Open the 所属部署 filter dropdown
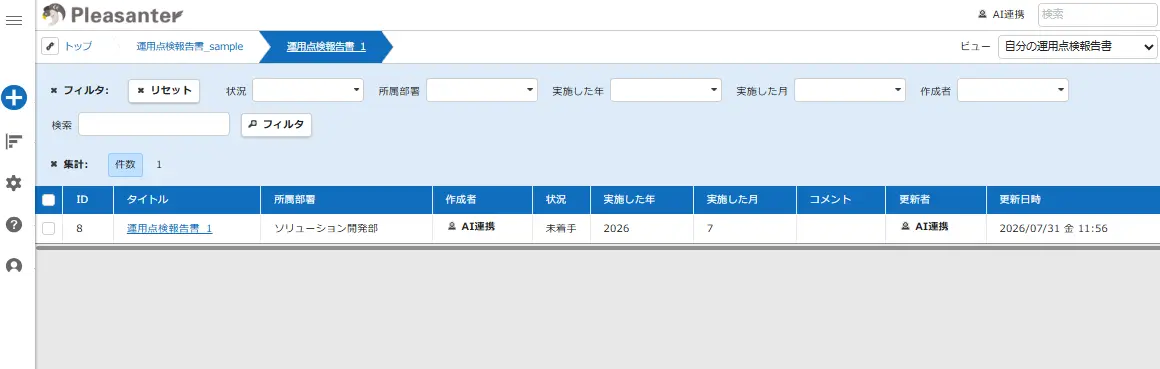1160x369 pixels. tap(482, 90)
